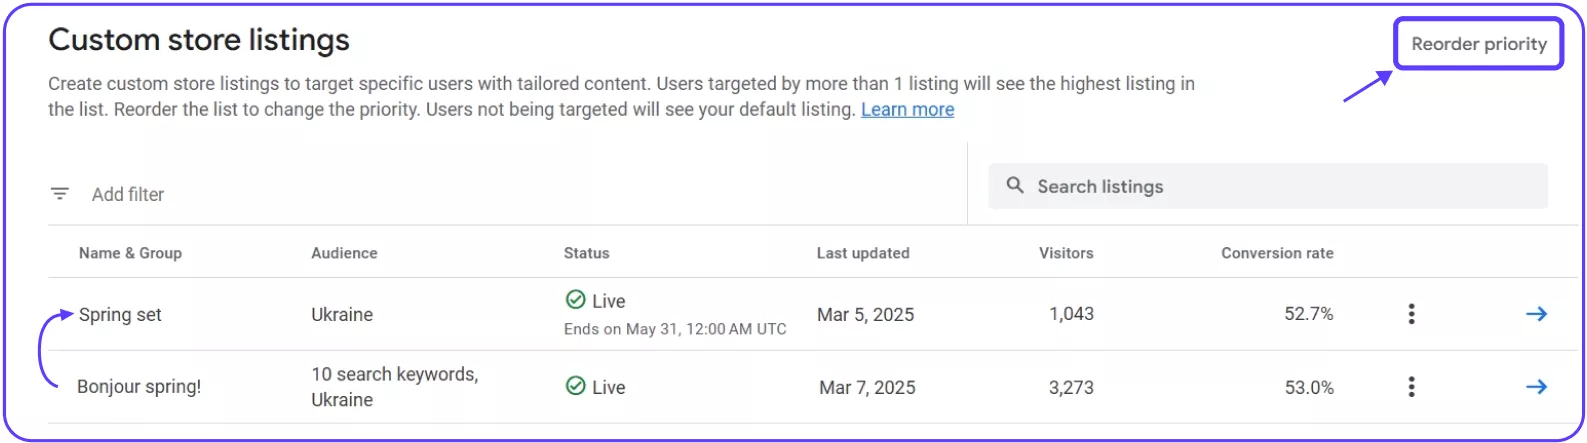Open three-dot menu for Spring set
1587x443 pixels.
1411,314
